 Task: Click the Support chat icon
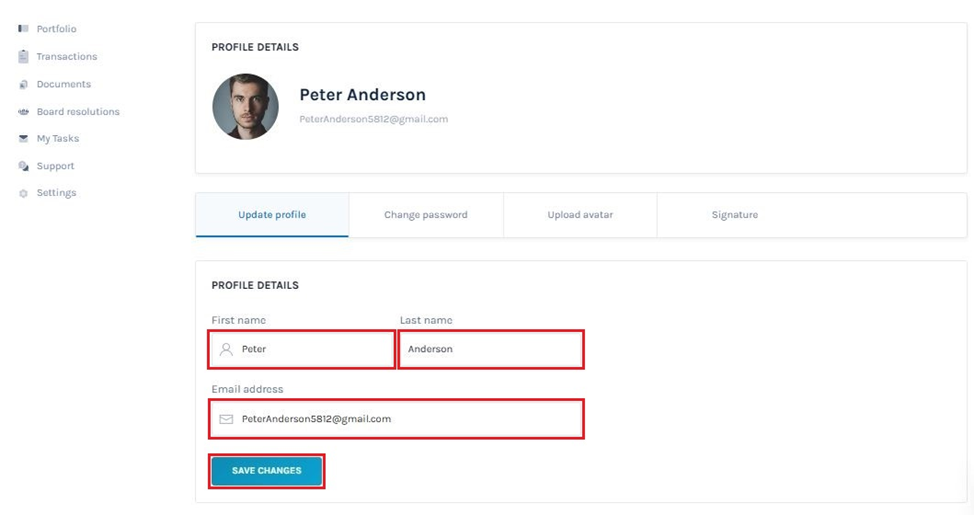[23, 166]
